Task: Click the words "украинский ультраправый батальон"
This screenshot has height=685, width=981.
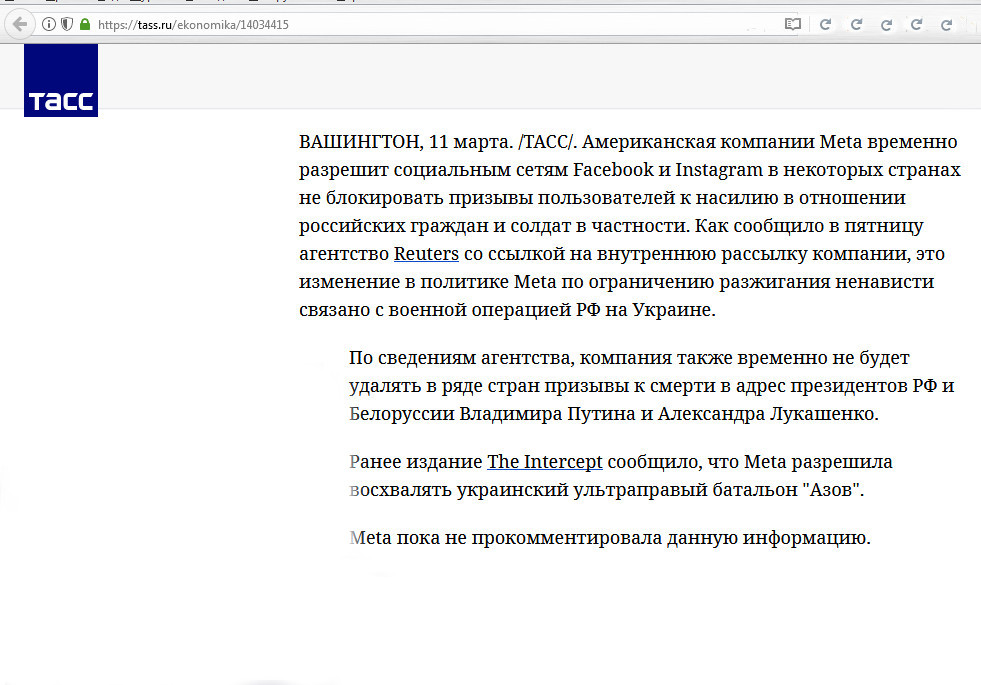Action: 627,490
